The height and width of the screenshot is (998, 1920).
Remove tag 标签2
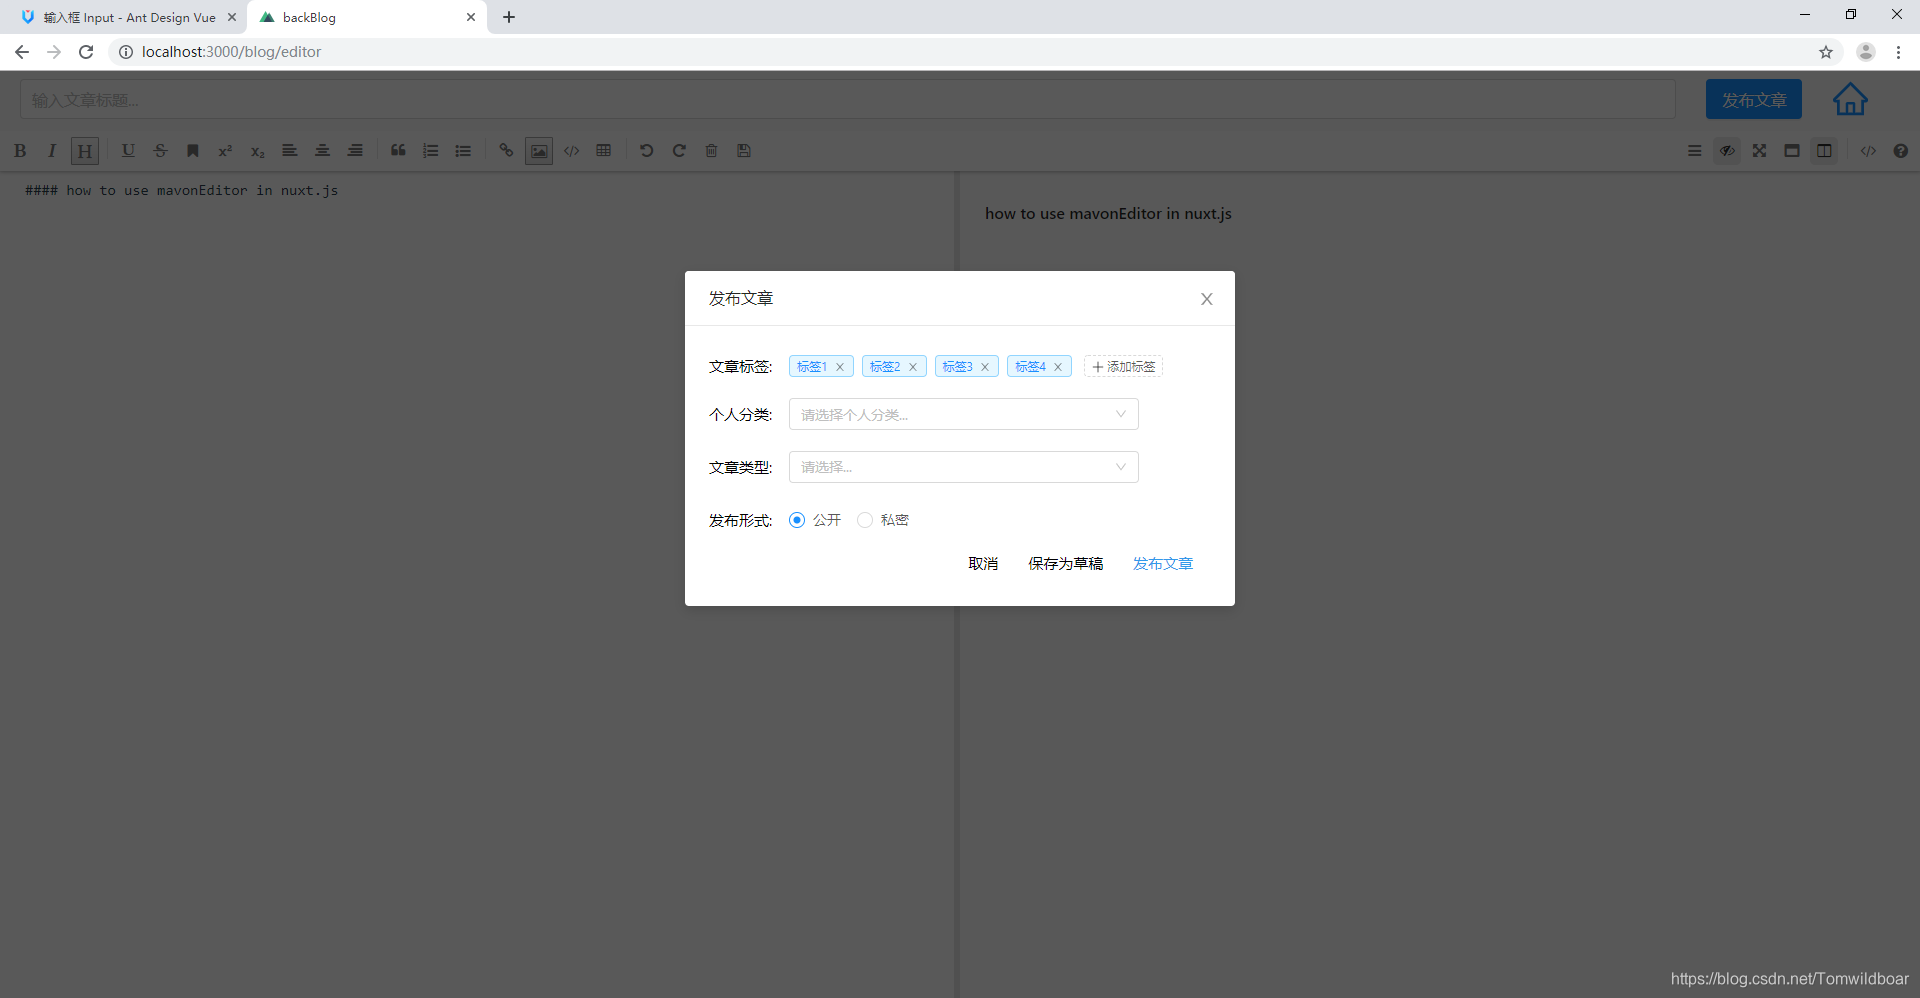pos(913,367)
